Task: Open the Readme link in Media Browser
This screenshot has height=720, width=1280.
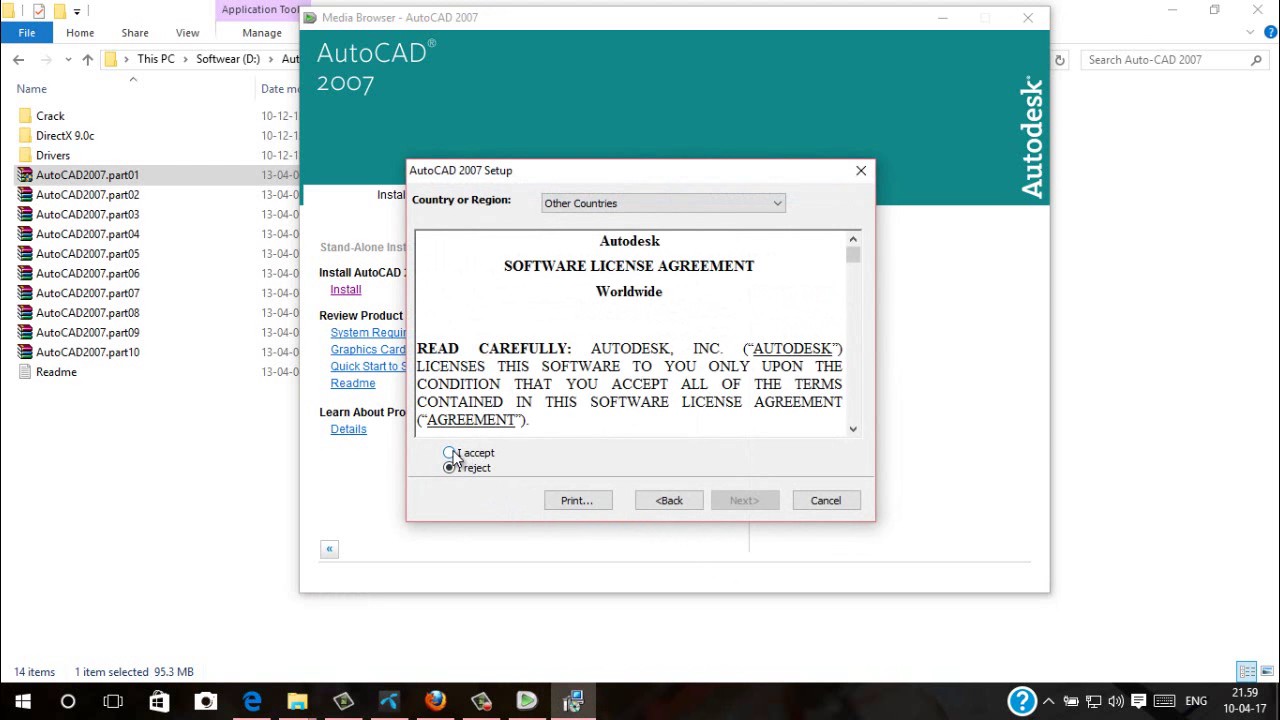Action: (x=353, y=384)
